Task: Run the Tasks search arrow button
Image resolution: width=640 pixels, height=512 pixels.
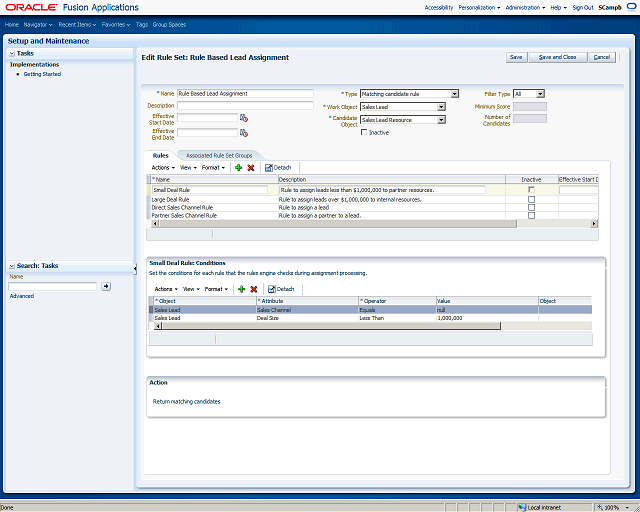Action: click(x=106, y=286)
